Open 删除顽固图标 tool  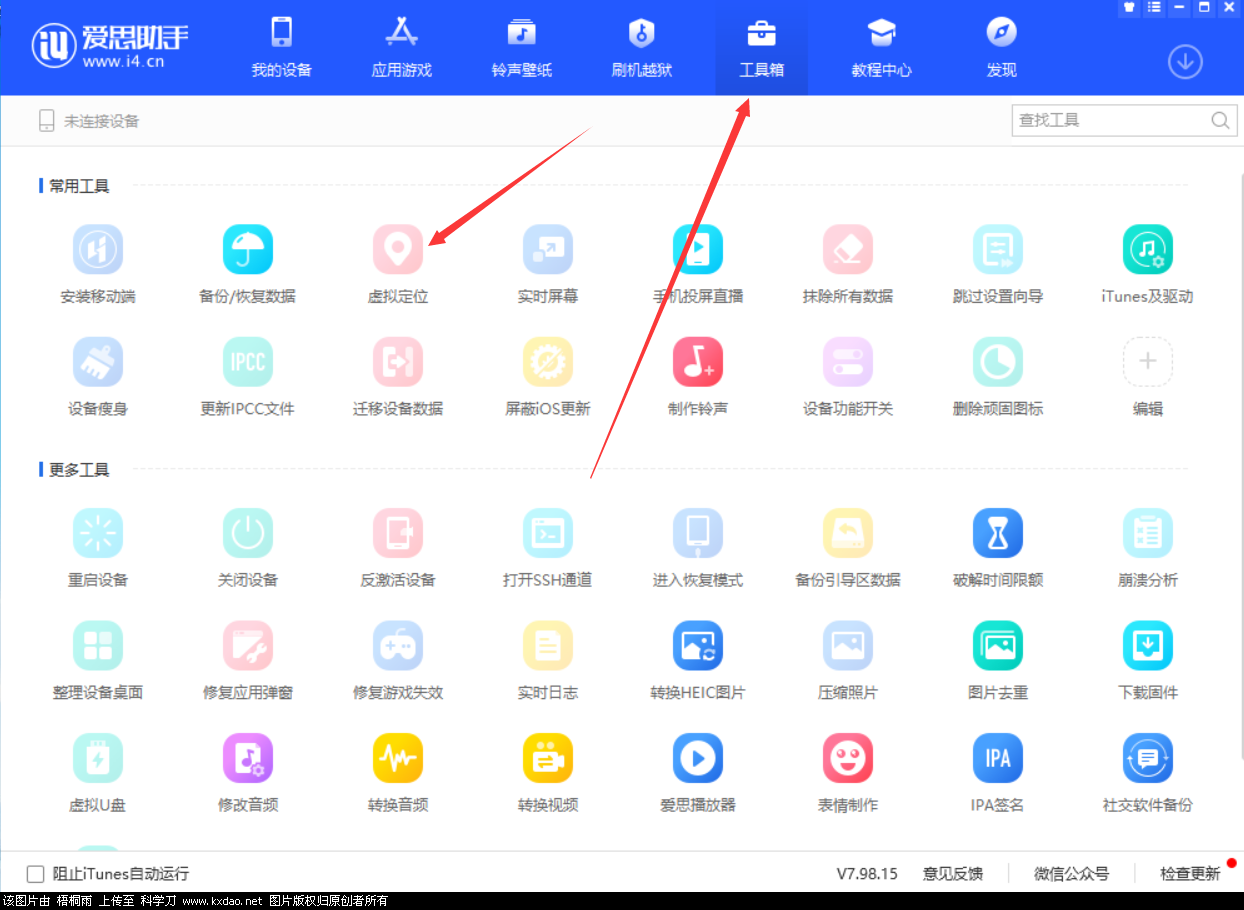click(x=998, y=361)
